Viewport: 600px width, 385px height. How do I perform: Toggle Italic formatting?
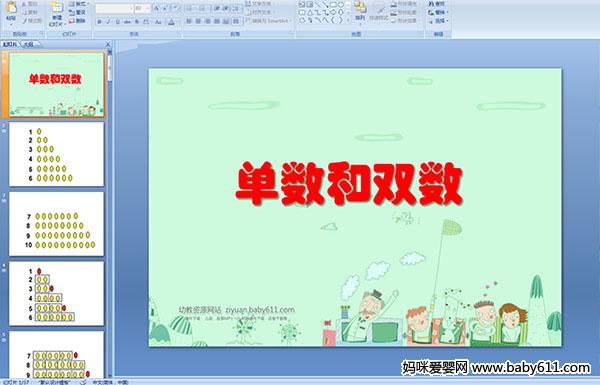coord(108,22)
